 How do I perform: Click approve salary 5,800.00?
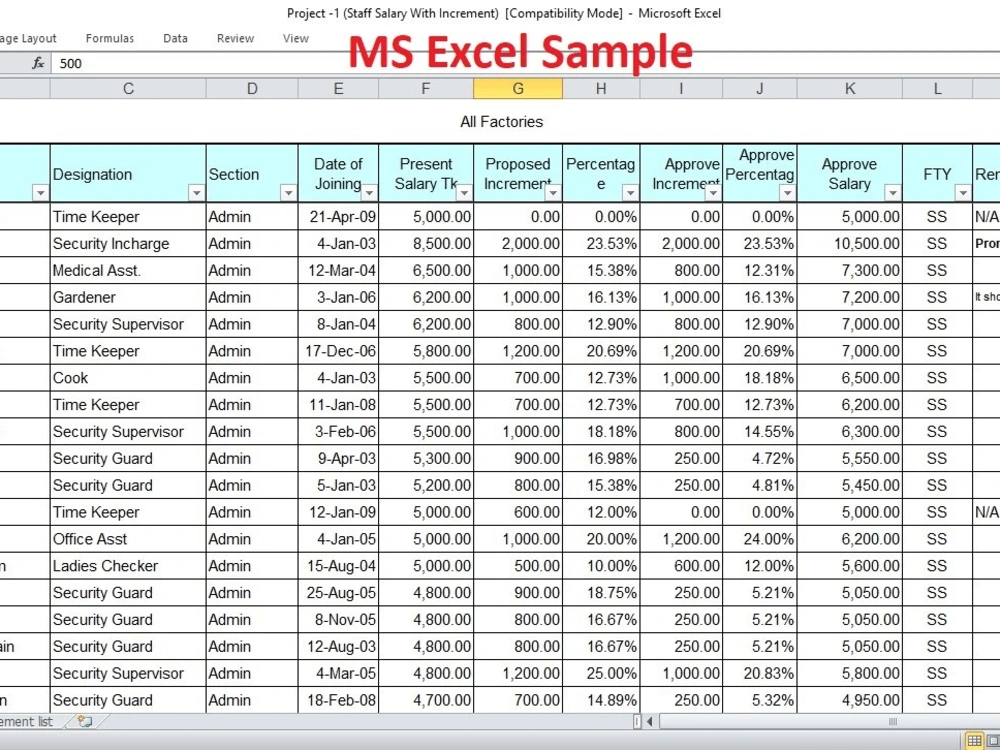pos(850,673)
